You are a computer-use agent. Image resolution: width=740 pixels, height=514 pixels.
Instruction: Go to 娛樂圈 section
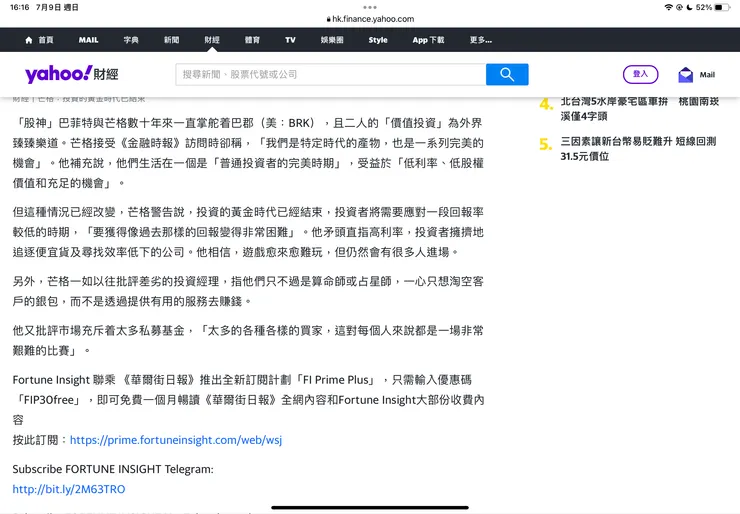(332, 40)
